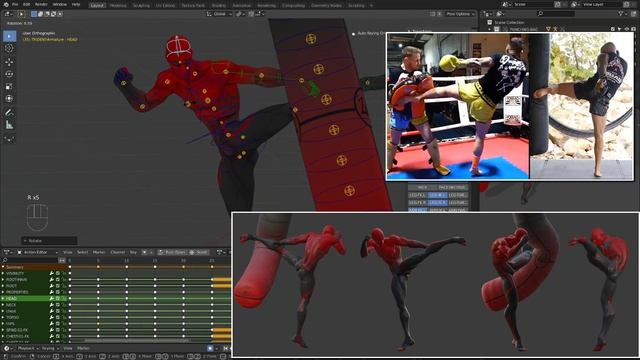Click the kickboxing ring reference photo

click(x=458, y=107)
